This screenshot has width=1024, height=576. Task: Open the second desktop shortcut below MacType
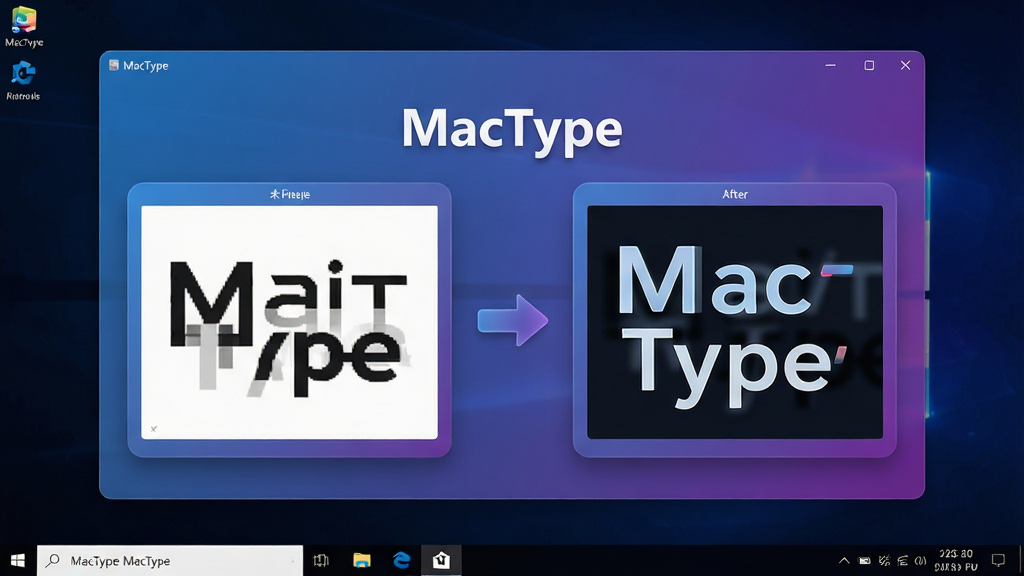pyautogui.click(x=23, y=80)
